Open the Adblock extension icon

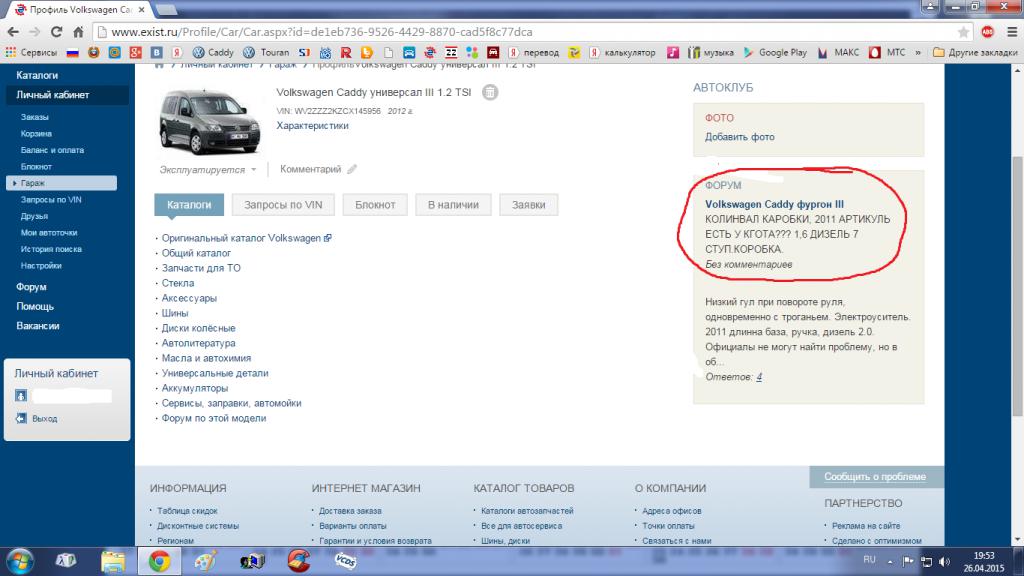(987, 32)
